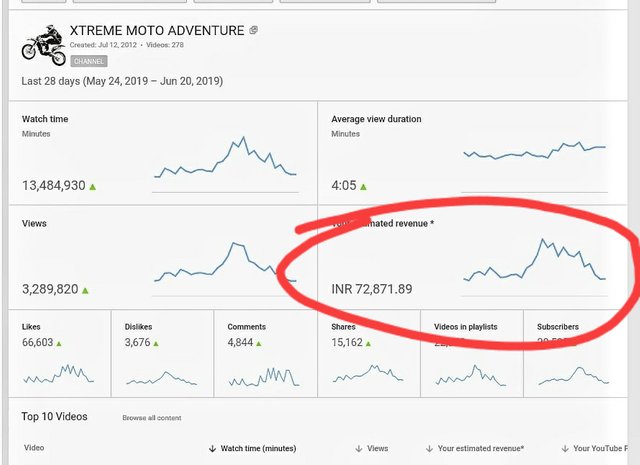Click the XTREME MOTO ADVENTURE channel title

click(x=157, y=30)
